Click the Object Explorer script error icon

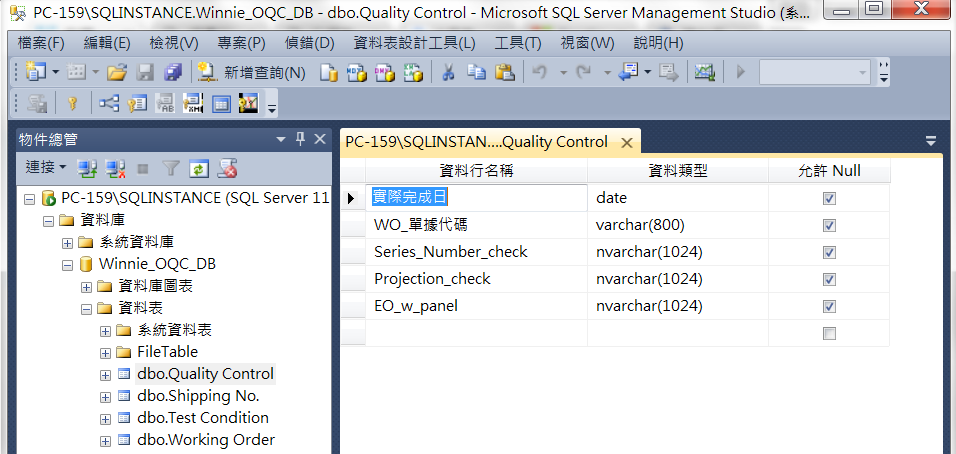pos(227,169)
